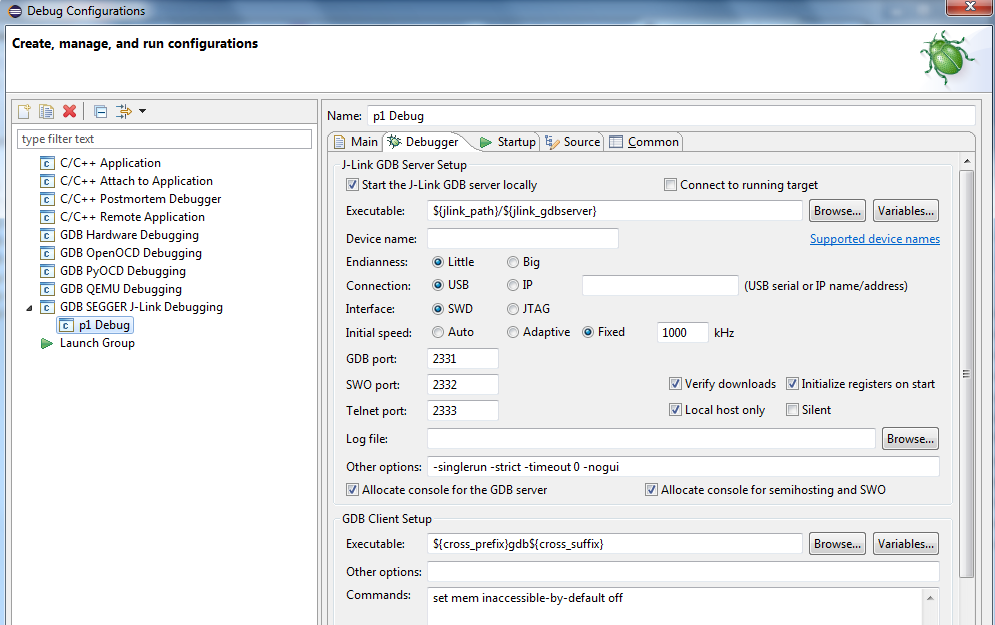The height and width of the screenshot is (625, 995).
Task: Enable Connect to running target checkbox
Action: [670, 185]
